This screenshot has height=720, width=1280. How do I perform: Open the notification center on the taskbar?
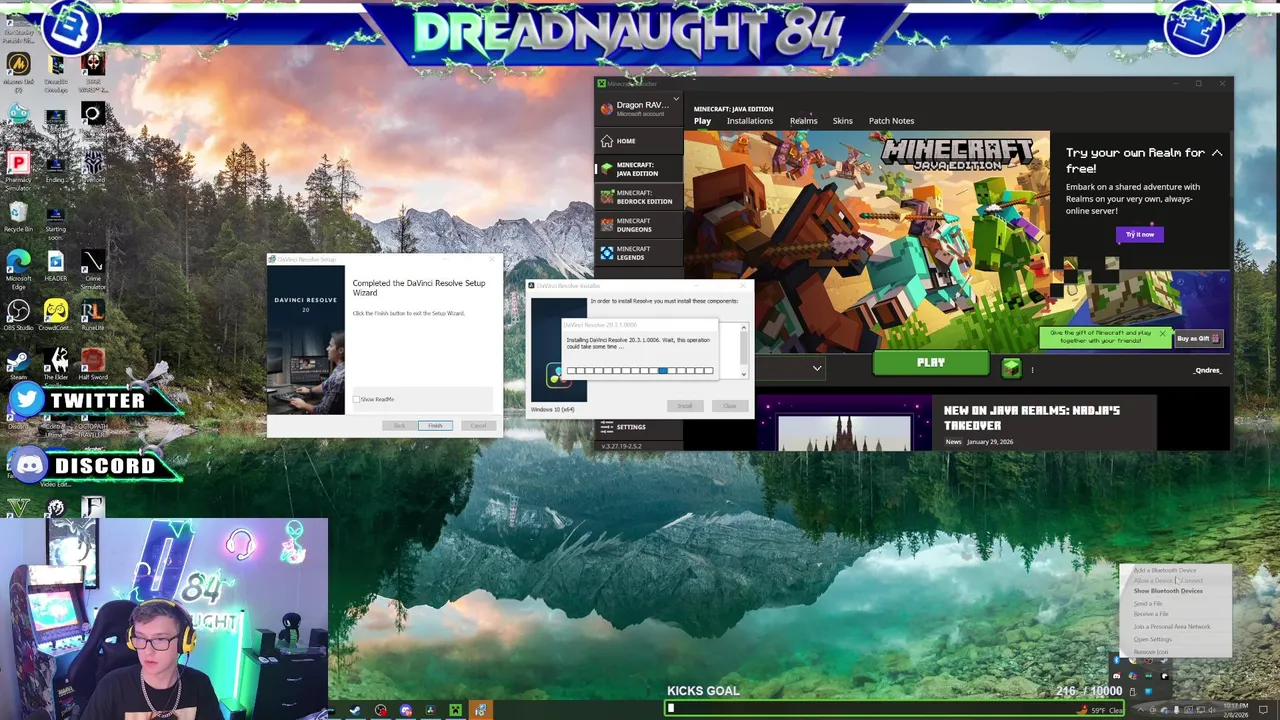point(1264,711)
